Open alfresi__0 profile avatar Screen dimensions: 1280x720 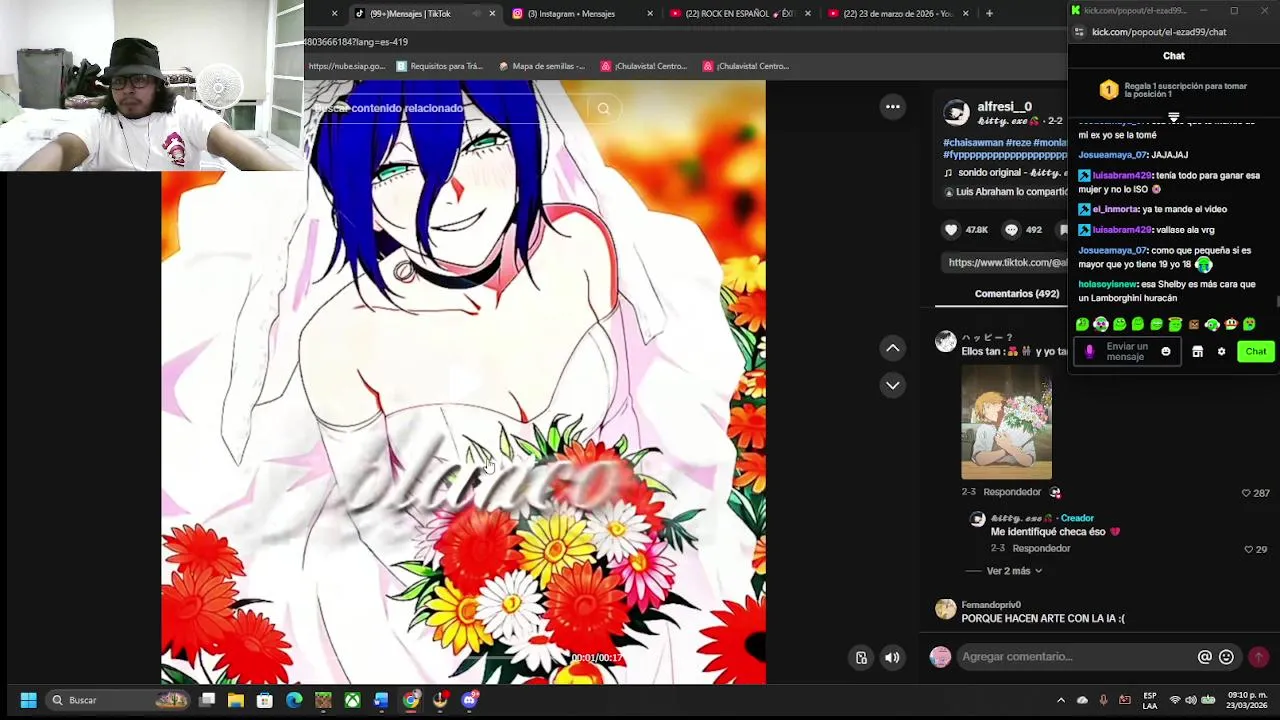(x=956, y=112)
